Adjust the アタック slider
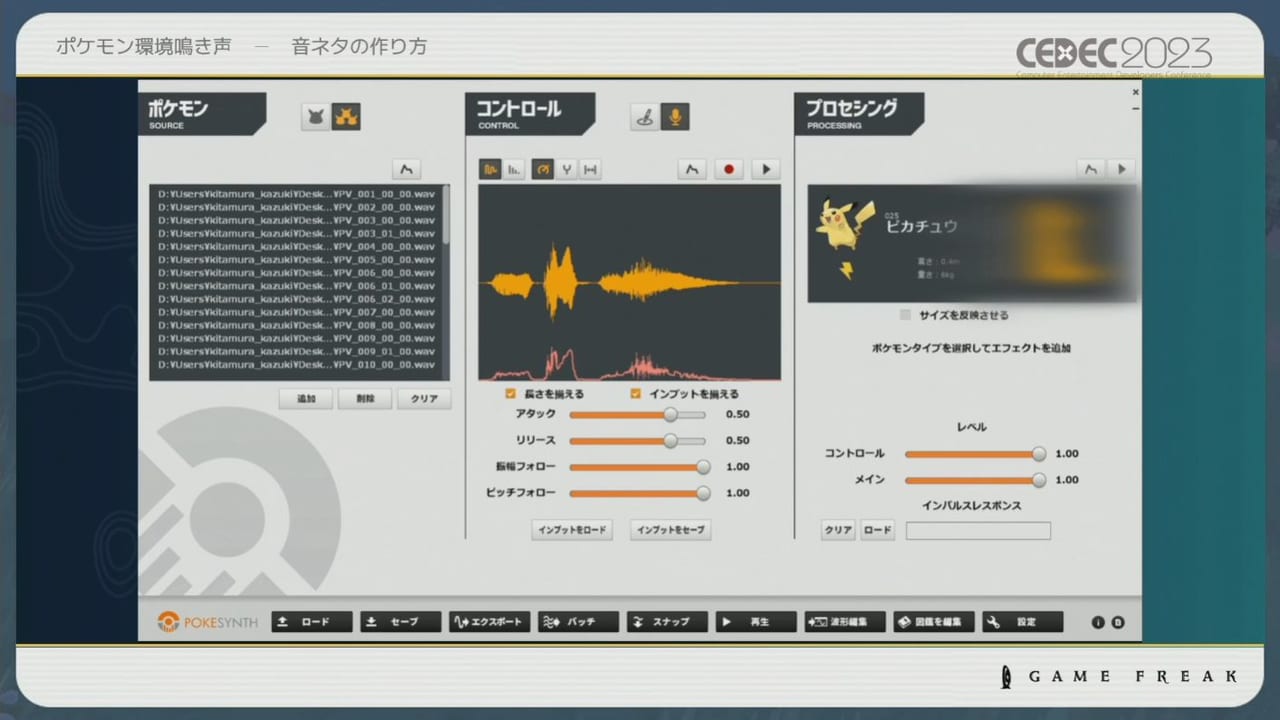Viewport: 1280px width, 720px height. tap(637, 414)
